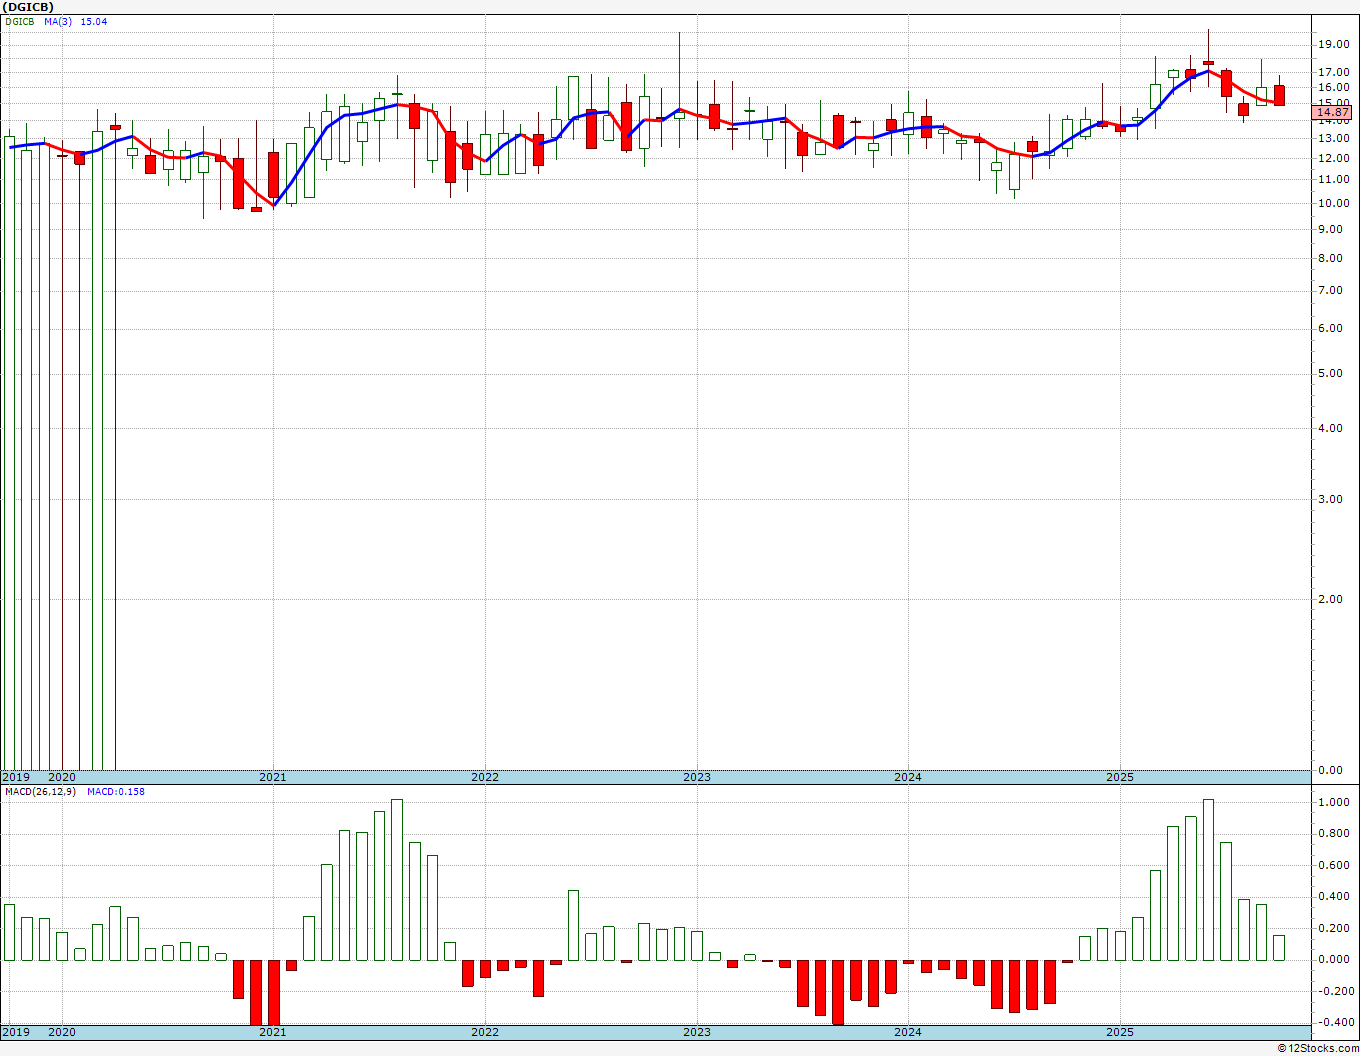
Task: Select the 16.00 price axis label
Action: pos(1334,87)
